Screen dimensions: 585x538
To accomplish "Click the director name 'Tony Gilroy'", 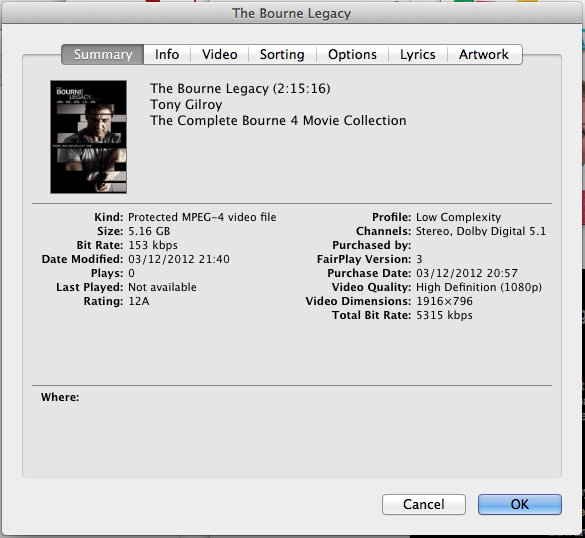I will (x=186, y=105).
